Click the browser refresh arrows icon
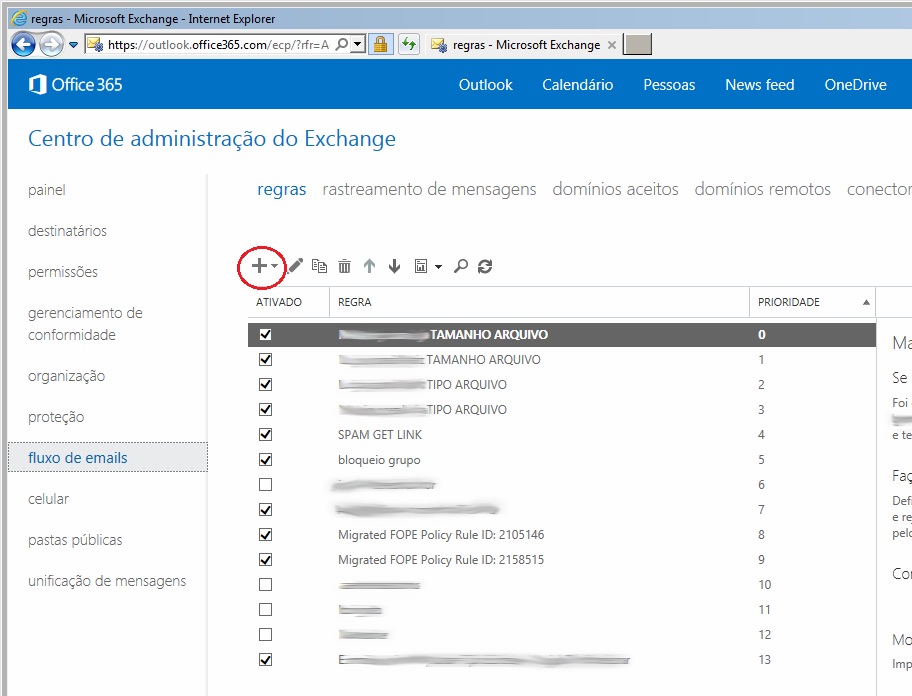912x696 pixels. tap(409, 44)
